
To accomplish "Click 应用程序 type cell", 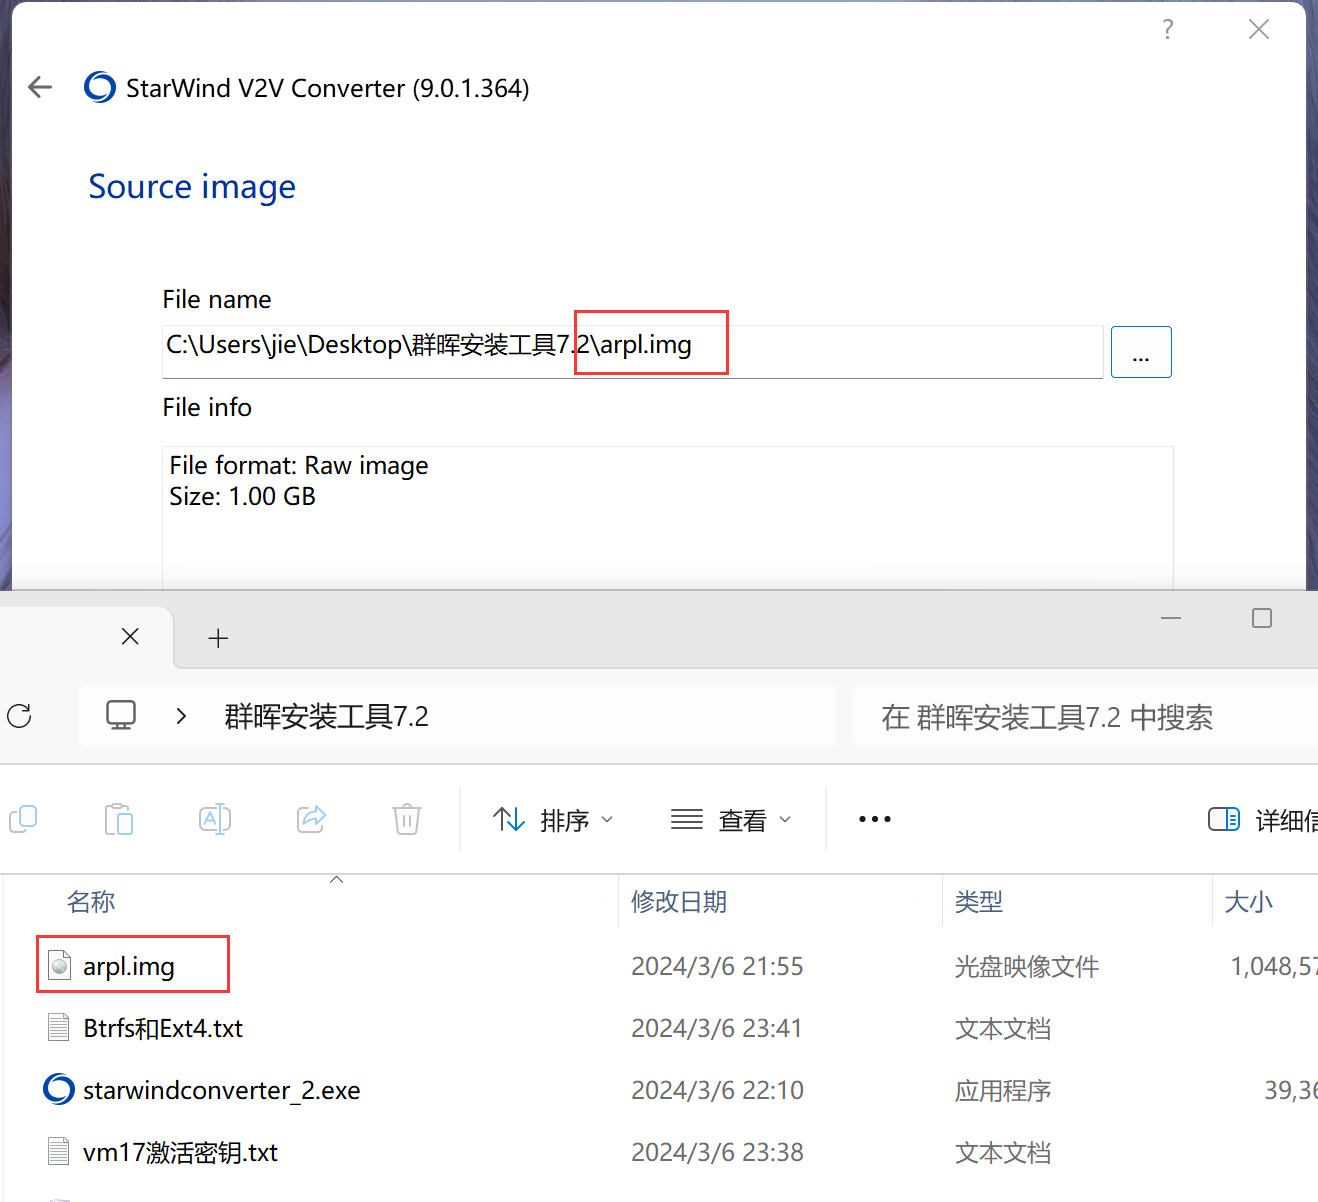I will click(1003, 1090).
